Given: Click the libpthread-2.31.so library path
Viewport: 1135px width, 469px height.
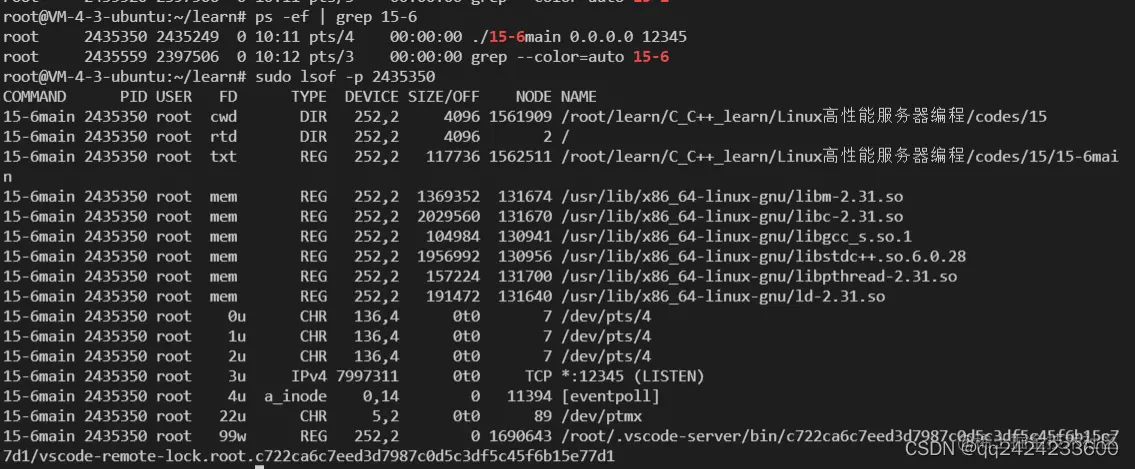Looking at the screenshot, I should 759,276.
